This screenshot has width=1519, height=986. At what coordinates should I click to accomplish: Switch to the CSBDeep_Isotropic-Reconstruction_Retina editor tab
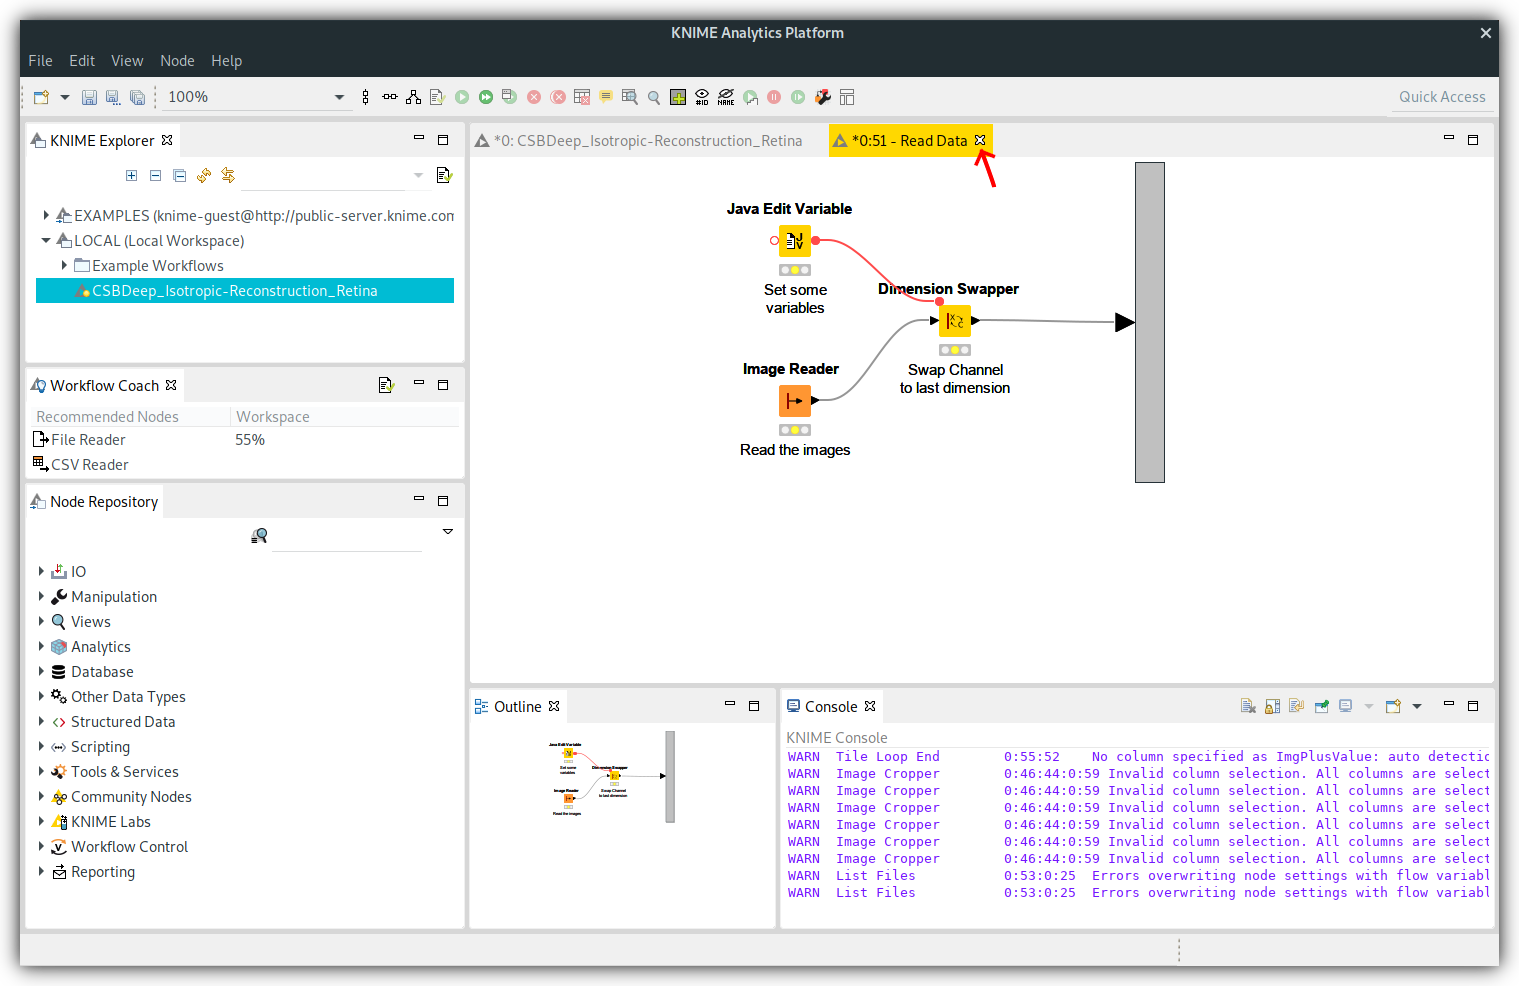point(648,141)
